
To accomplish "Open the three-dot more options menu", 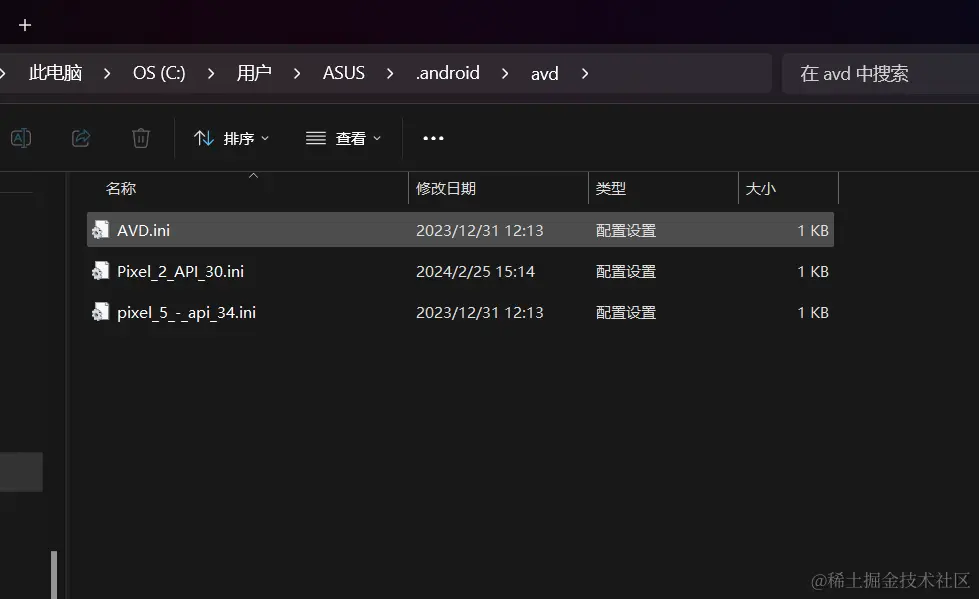I will point(433,138).
